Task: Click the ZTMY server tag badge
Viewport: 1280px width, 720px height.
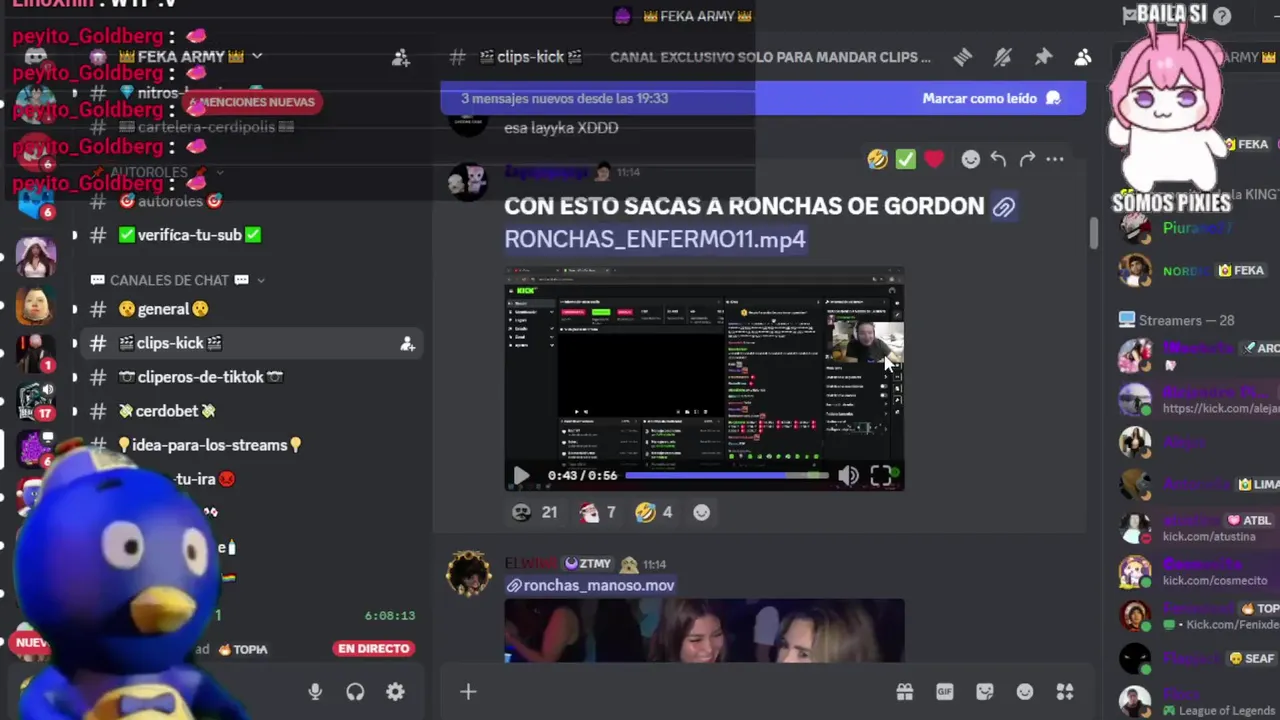Action: (x=587, y=564)
